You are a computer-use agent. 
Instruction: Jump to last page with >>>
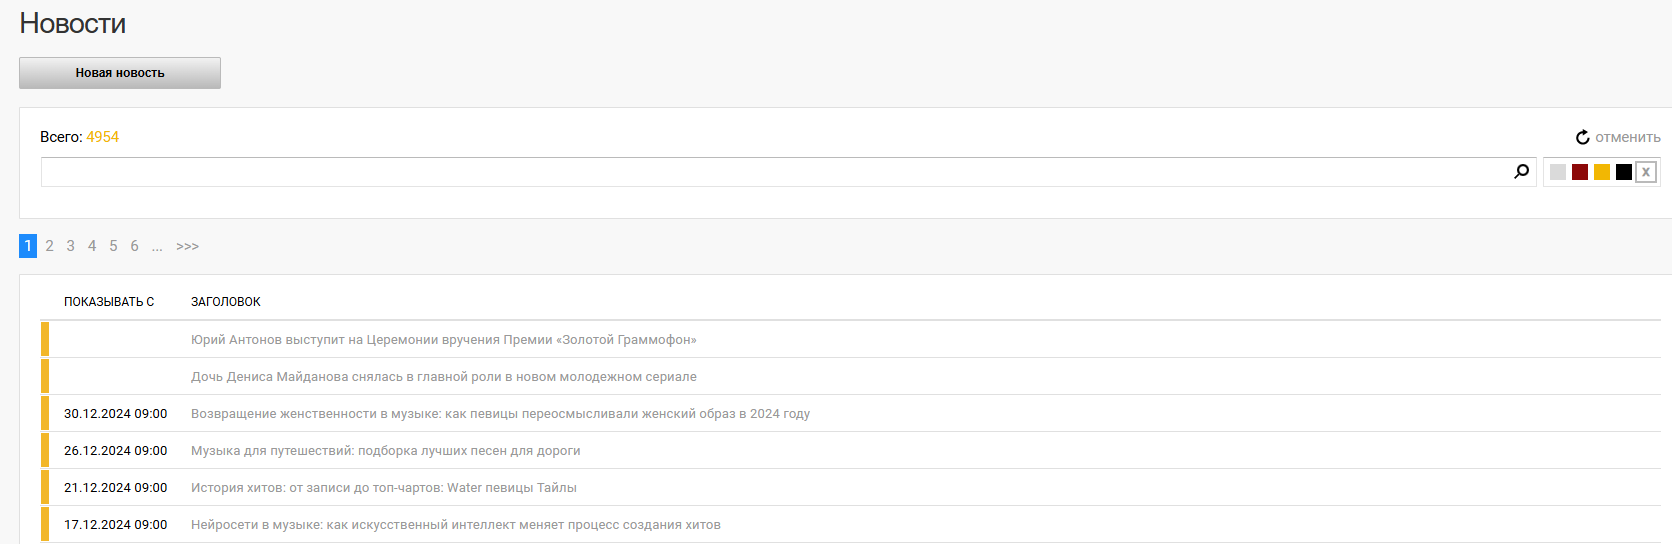click(187, 246)
